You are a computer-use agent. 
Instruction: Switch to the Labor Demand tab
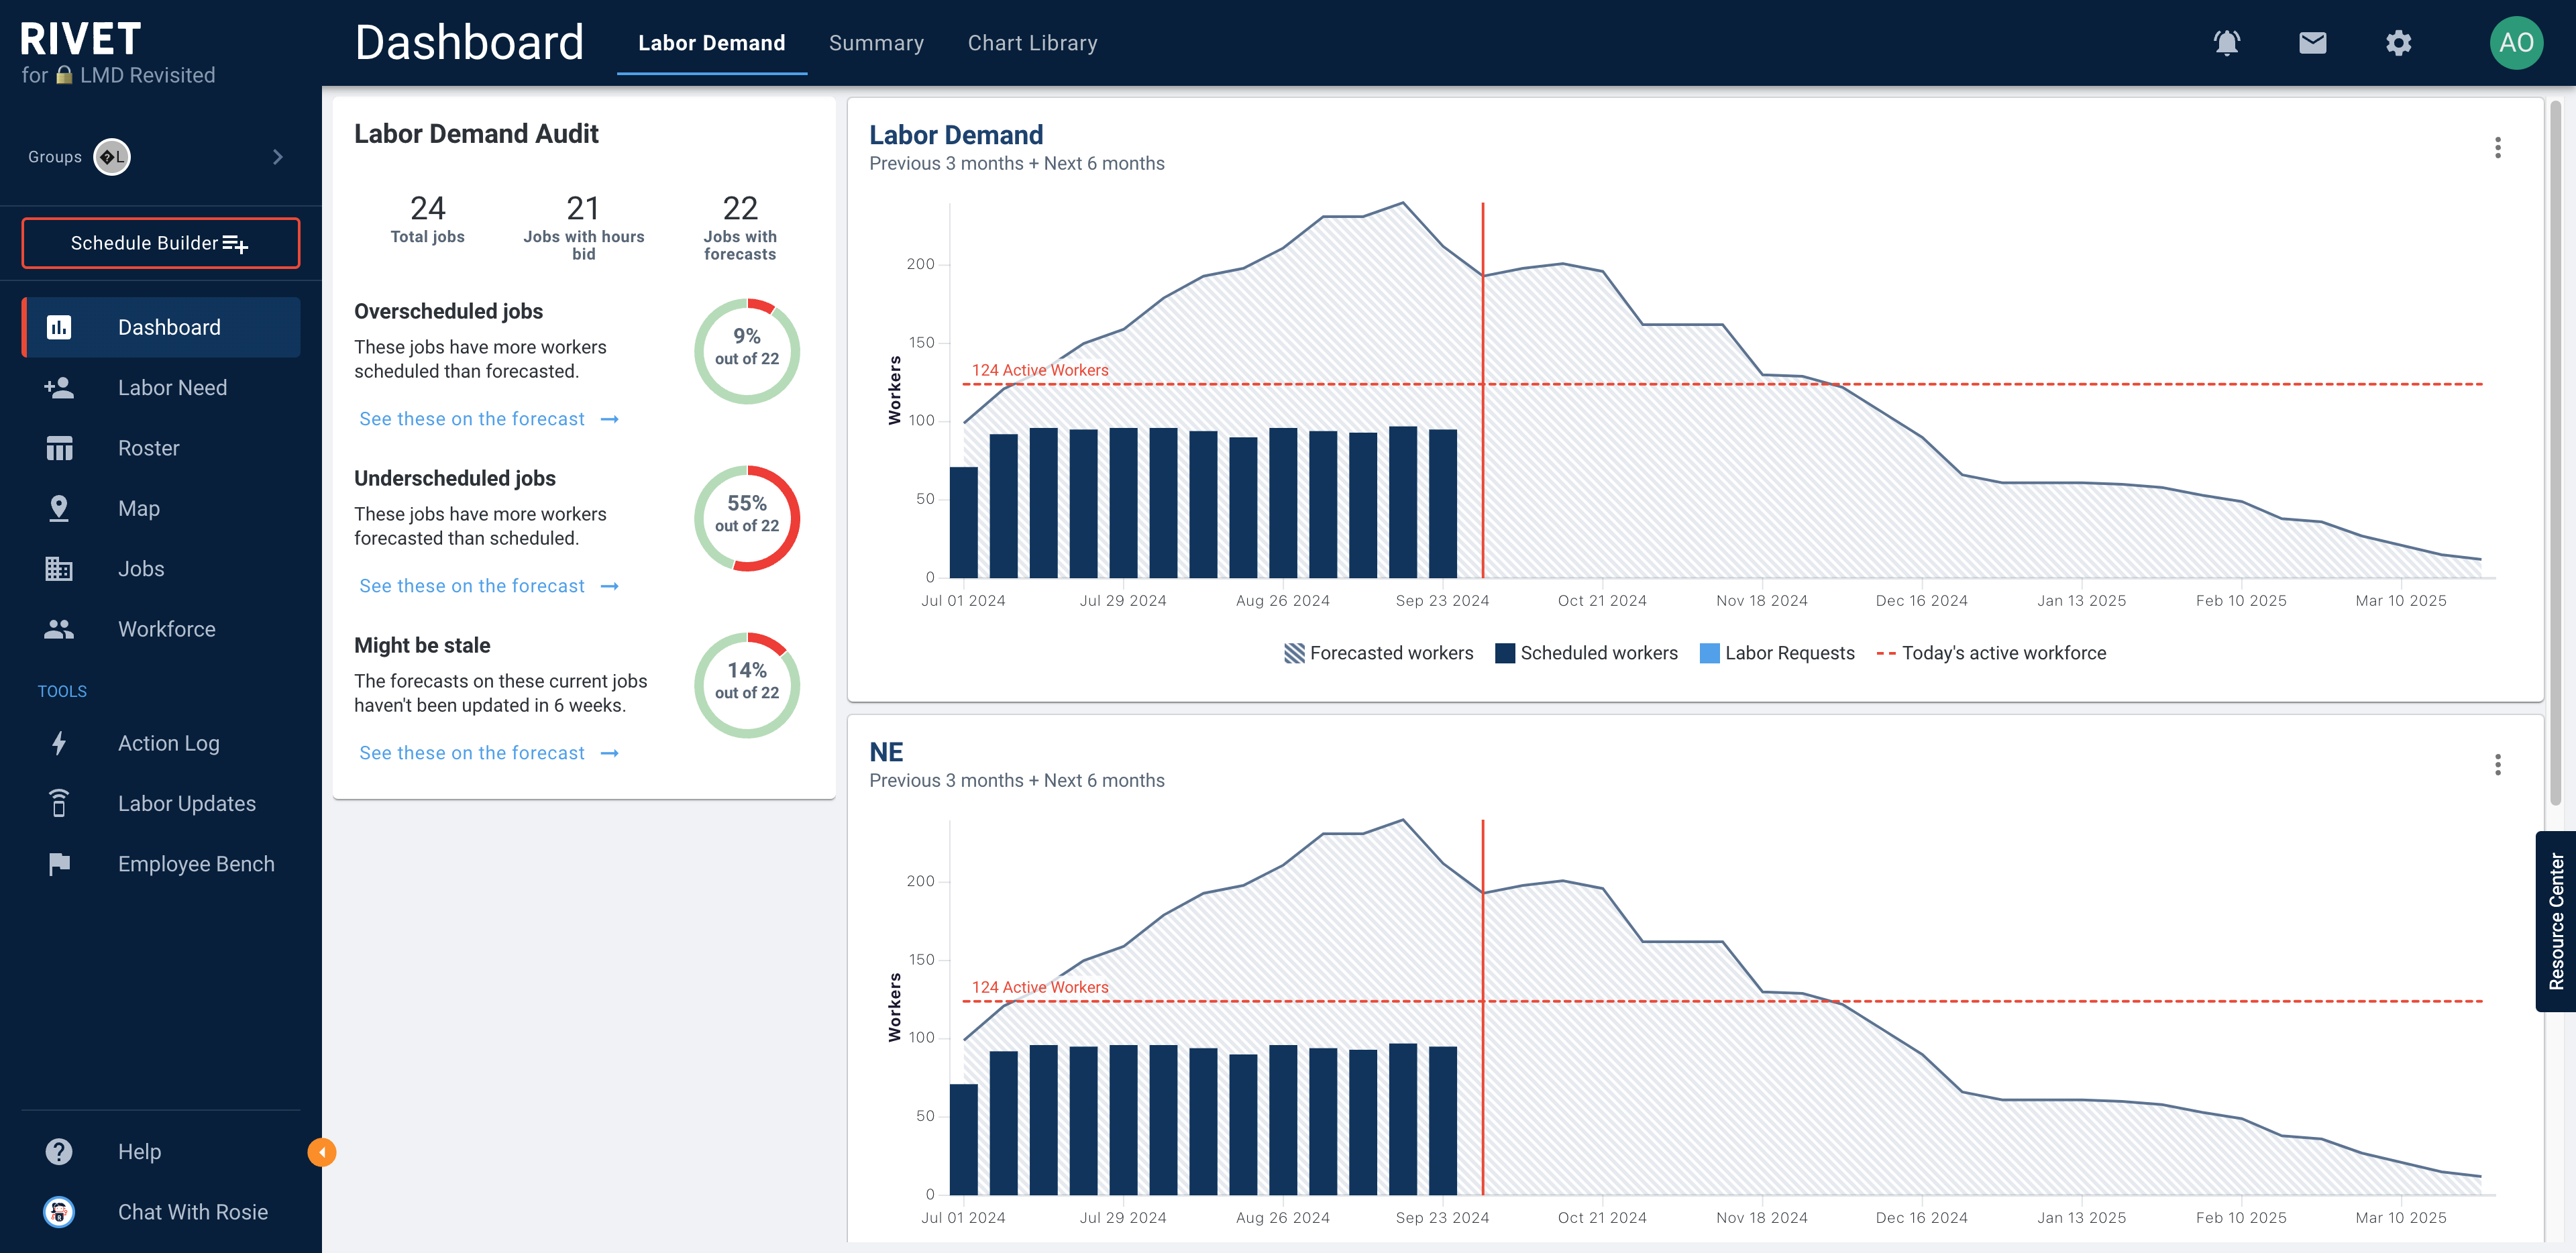pyautogui.click(x=712, y=43)
